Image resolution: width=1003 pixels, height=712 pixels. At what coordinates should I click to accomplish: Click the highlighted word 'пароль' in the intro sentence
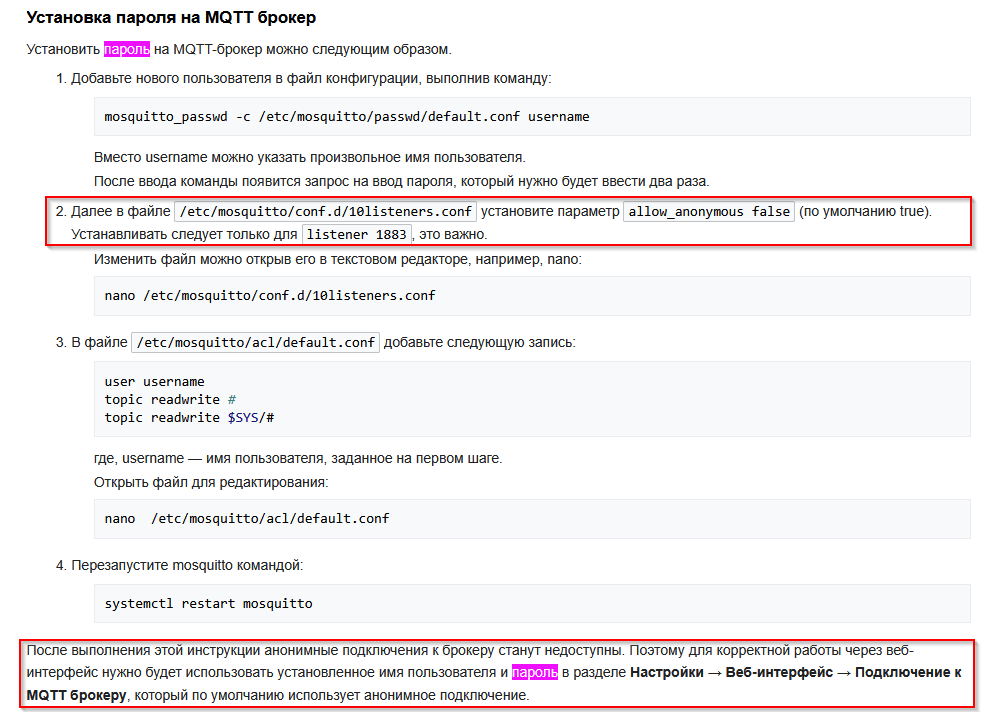click(127, 49)
